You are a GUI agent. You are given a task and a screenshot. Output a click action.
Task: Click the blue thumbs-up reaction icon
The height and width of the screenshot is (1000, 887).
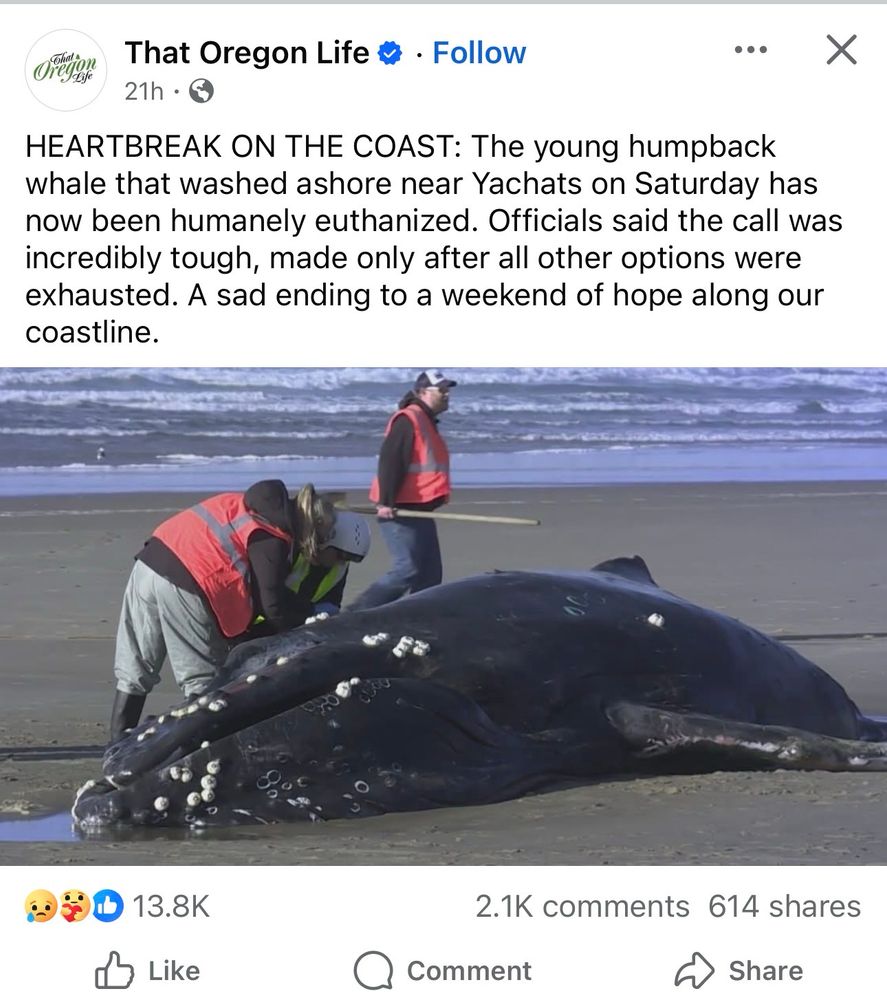click(109, 906)
